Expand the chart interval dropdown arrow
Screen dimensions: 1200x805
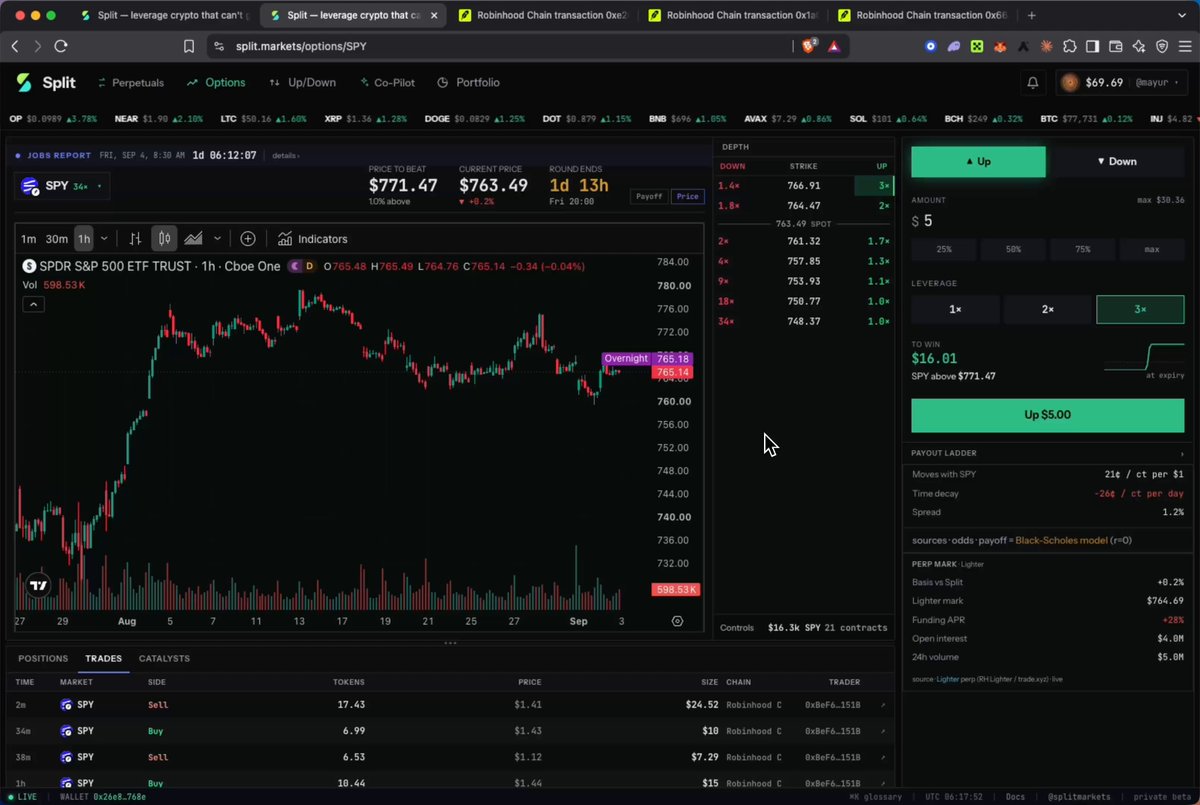[x=104, y=239]
